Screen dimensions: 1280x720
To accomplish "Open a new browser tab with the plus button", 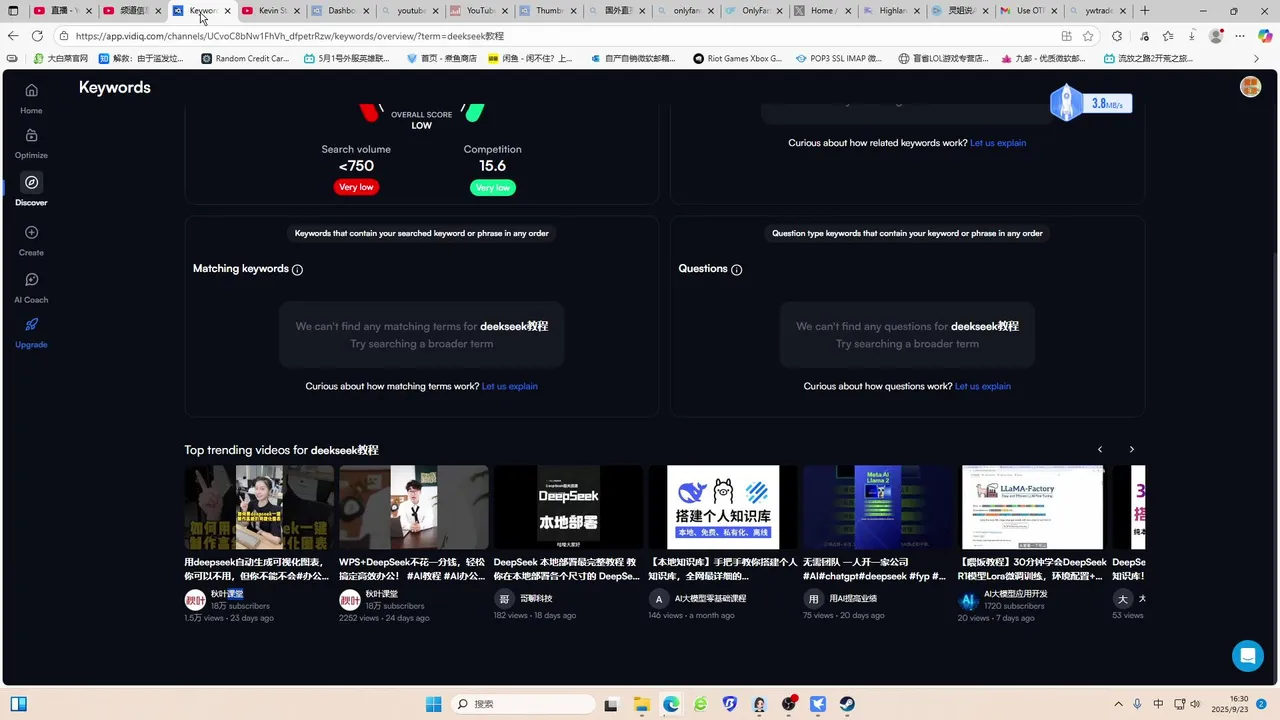I will (1145, 11).
